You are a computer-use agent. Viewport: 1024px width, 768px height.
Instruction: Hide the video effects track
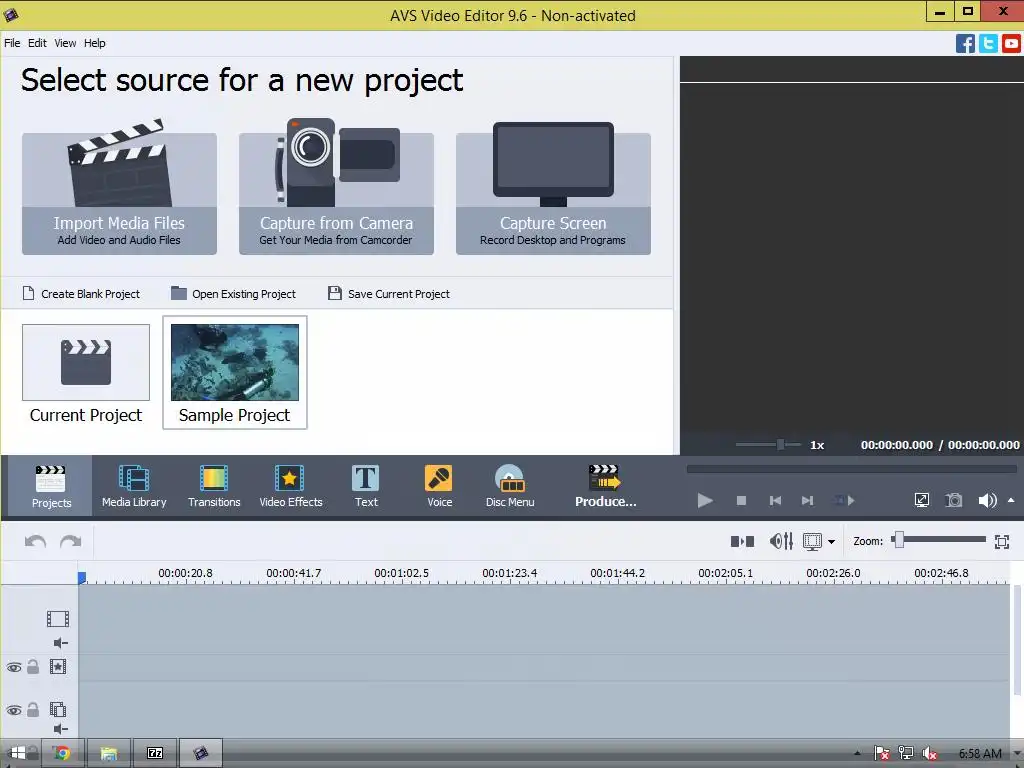tap(14, 667)
